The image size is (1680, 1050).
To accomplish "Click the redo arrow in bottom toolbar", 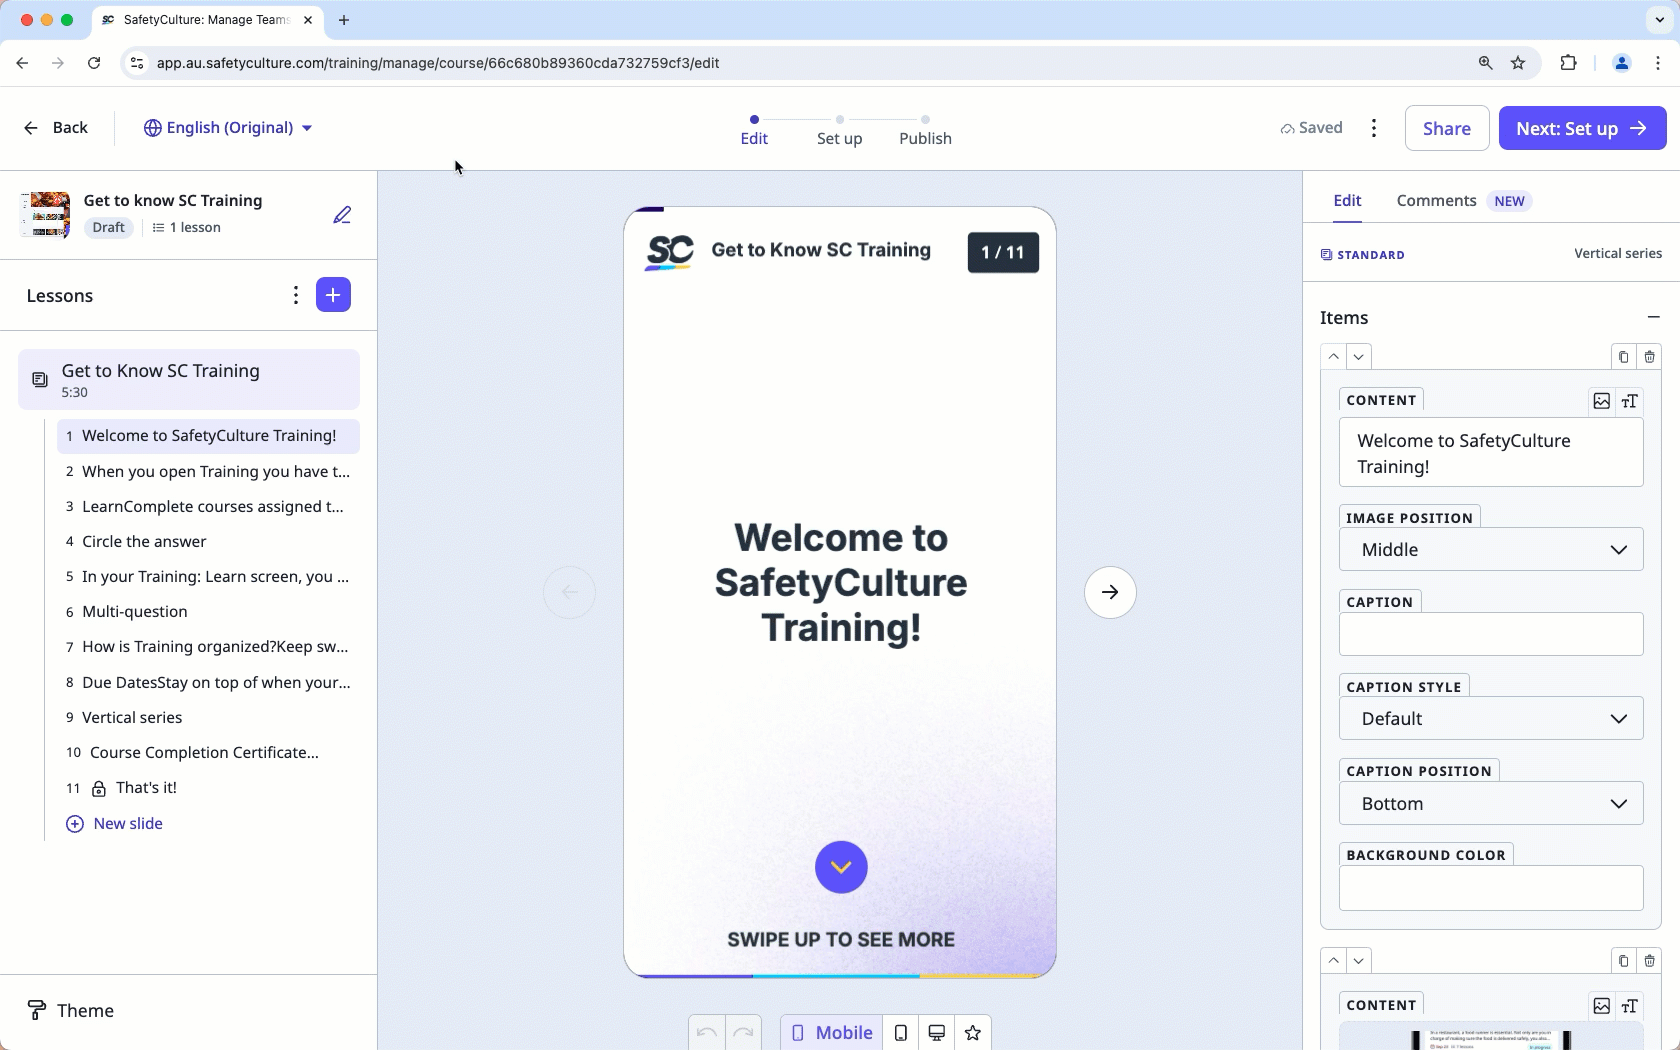I will [743, 1033].
